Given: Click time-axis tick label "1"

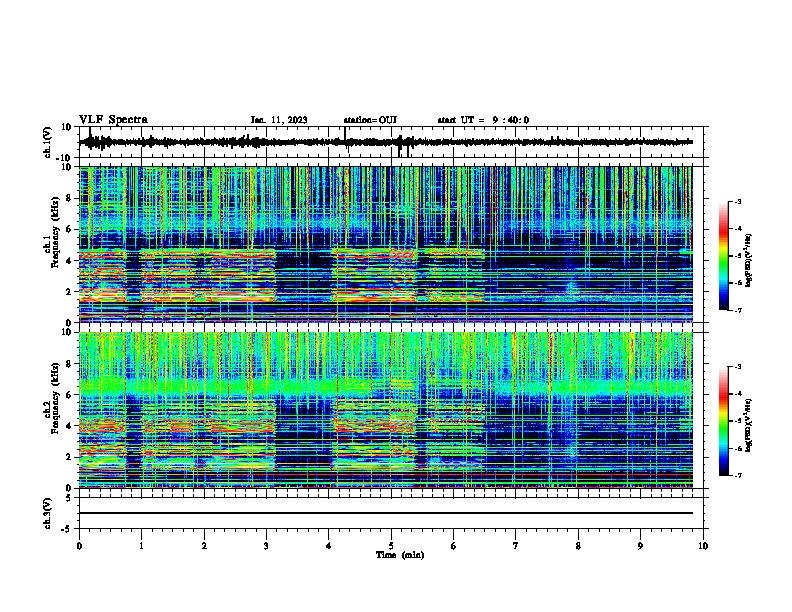Looking at the screenshot, I should tap(142, 546).
